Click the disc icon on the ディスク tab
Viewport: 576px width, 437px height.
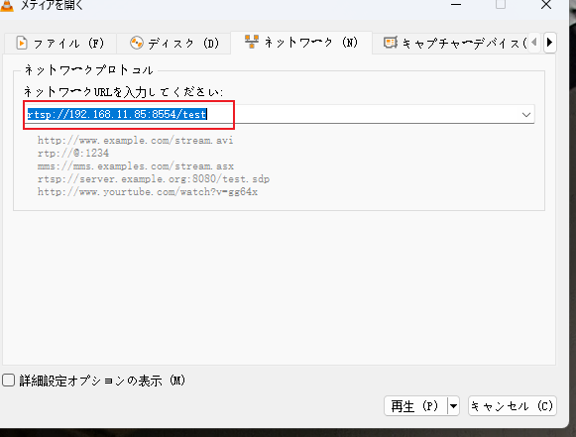(x=137, y=43)
